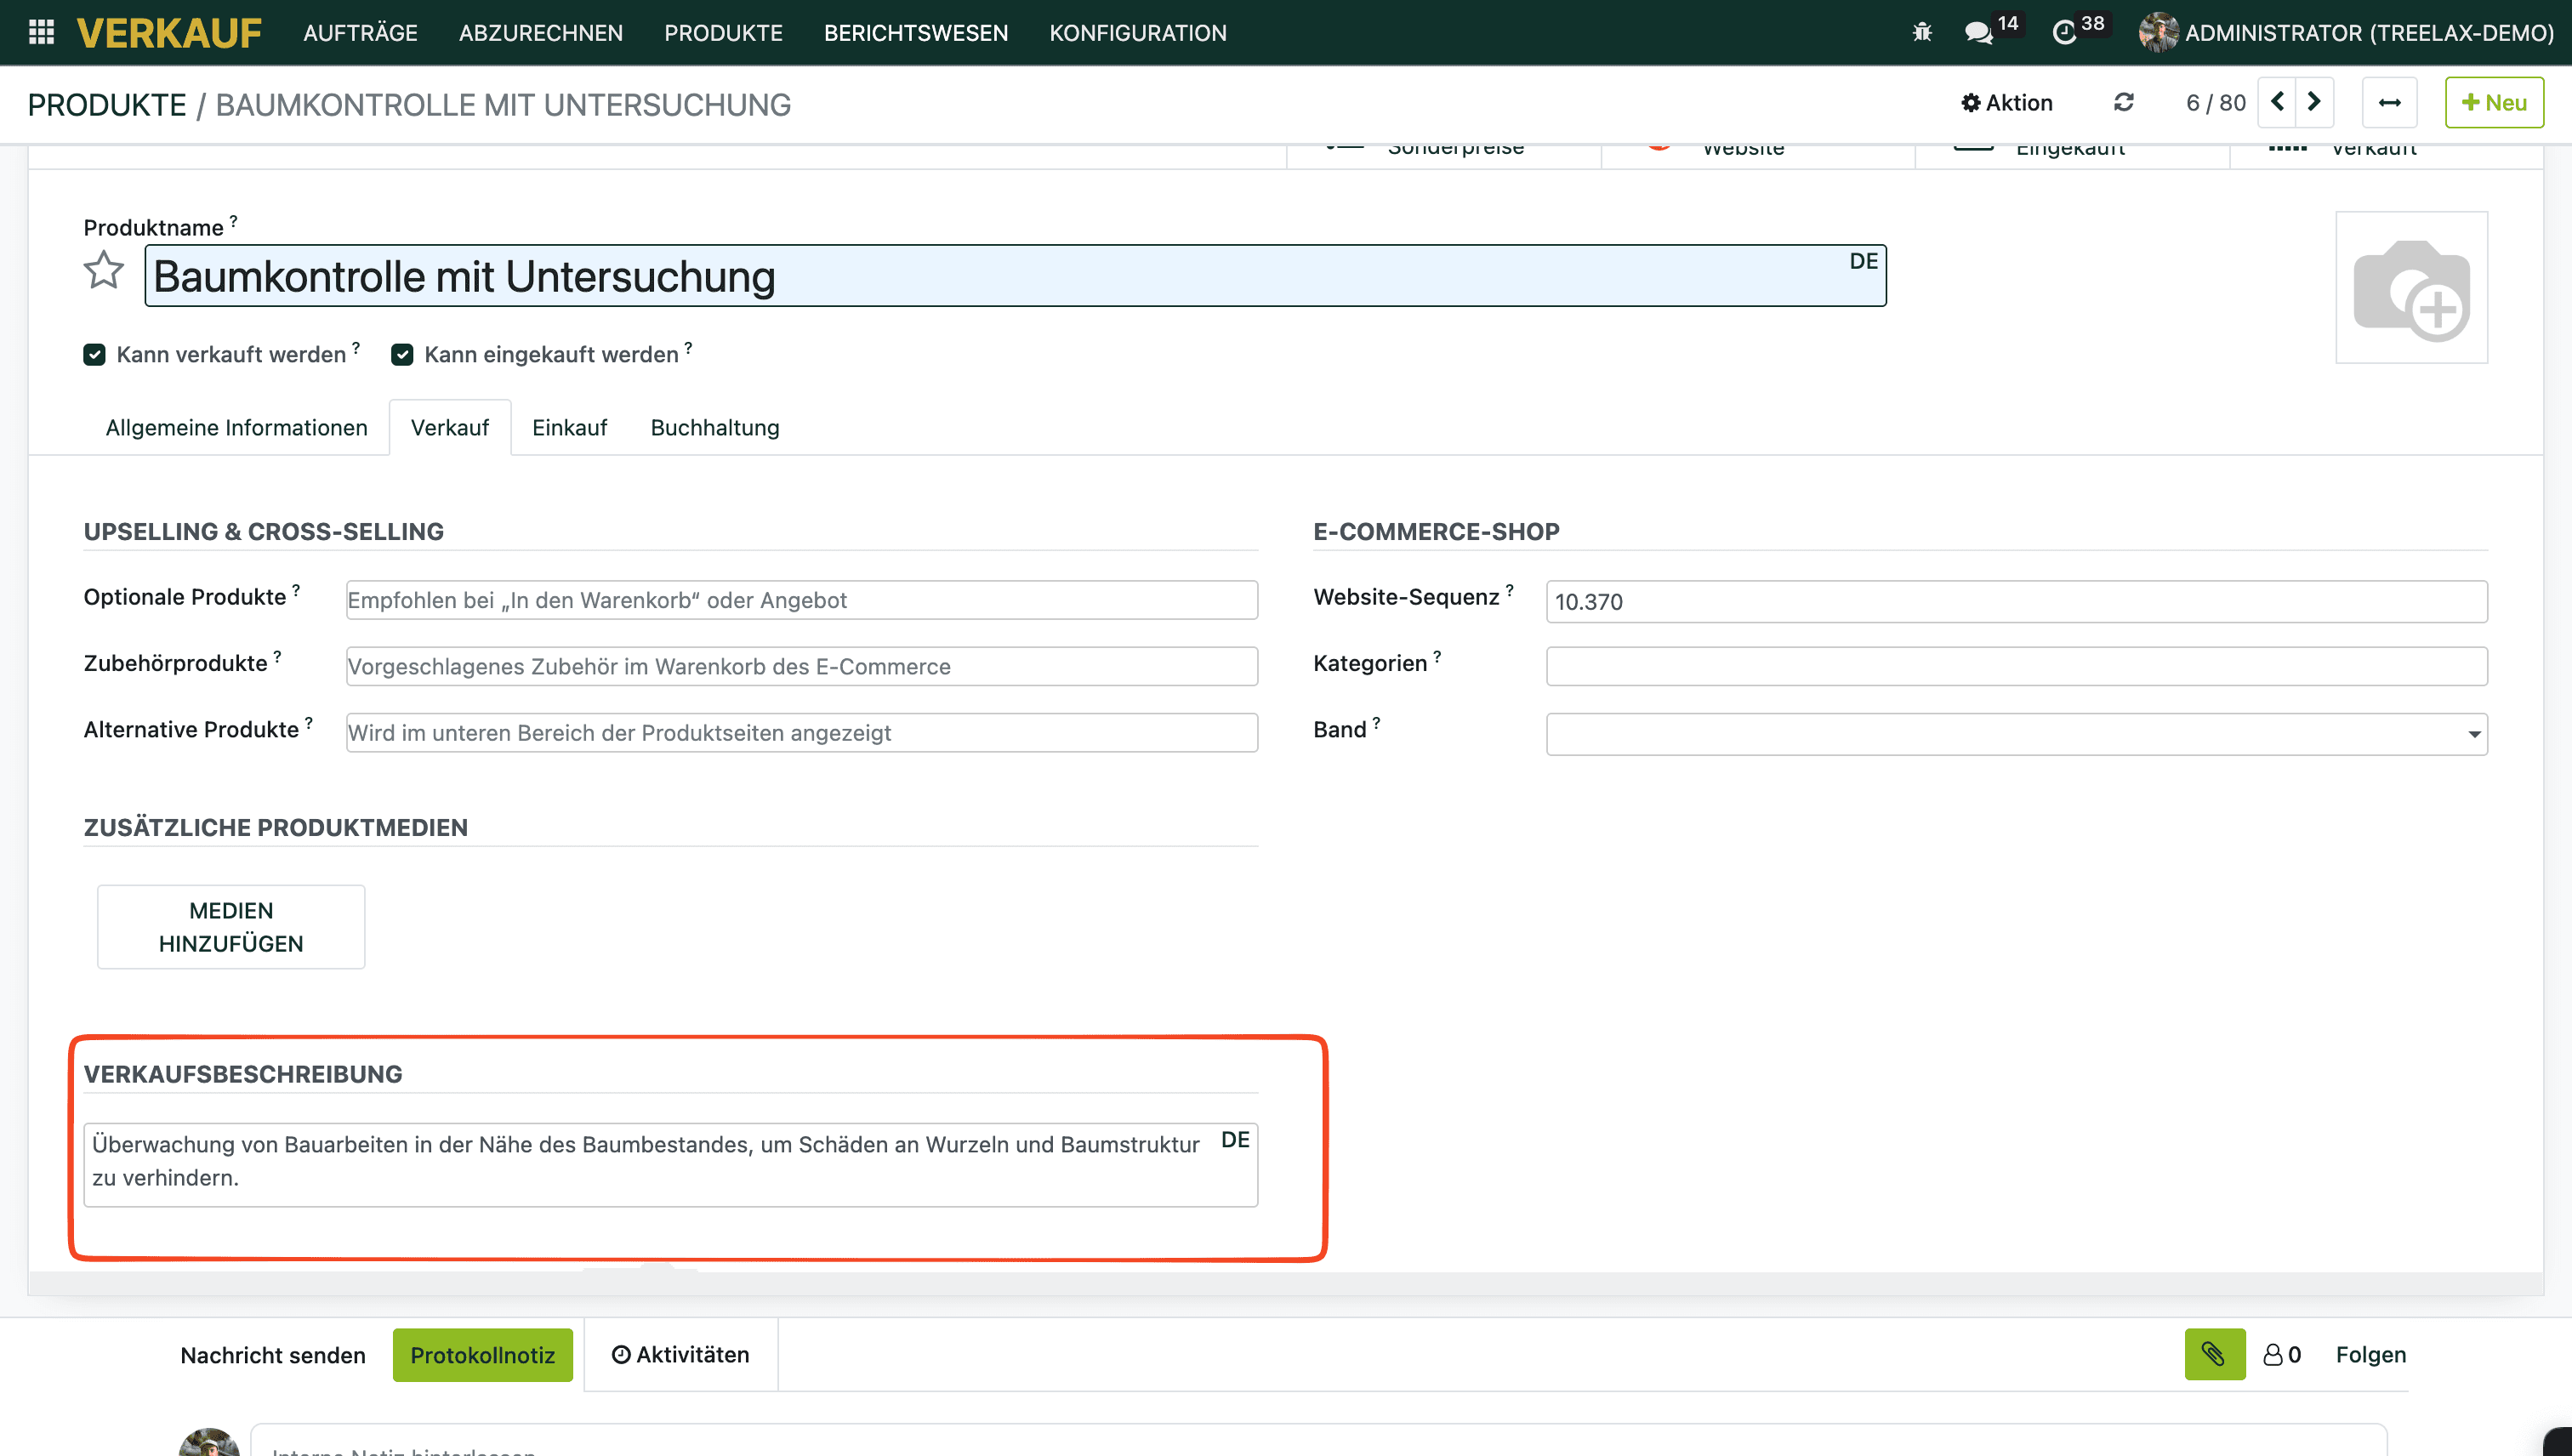Open the Optionale Produkte selection field
Viewport: 2572px width, 1456px height.
(x=801, y=600)
